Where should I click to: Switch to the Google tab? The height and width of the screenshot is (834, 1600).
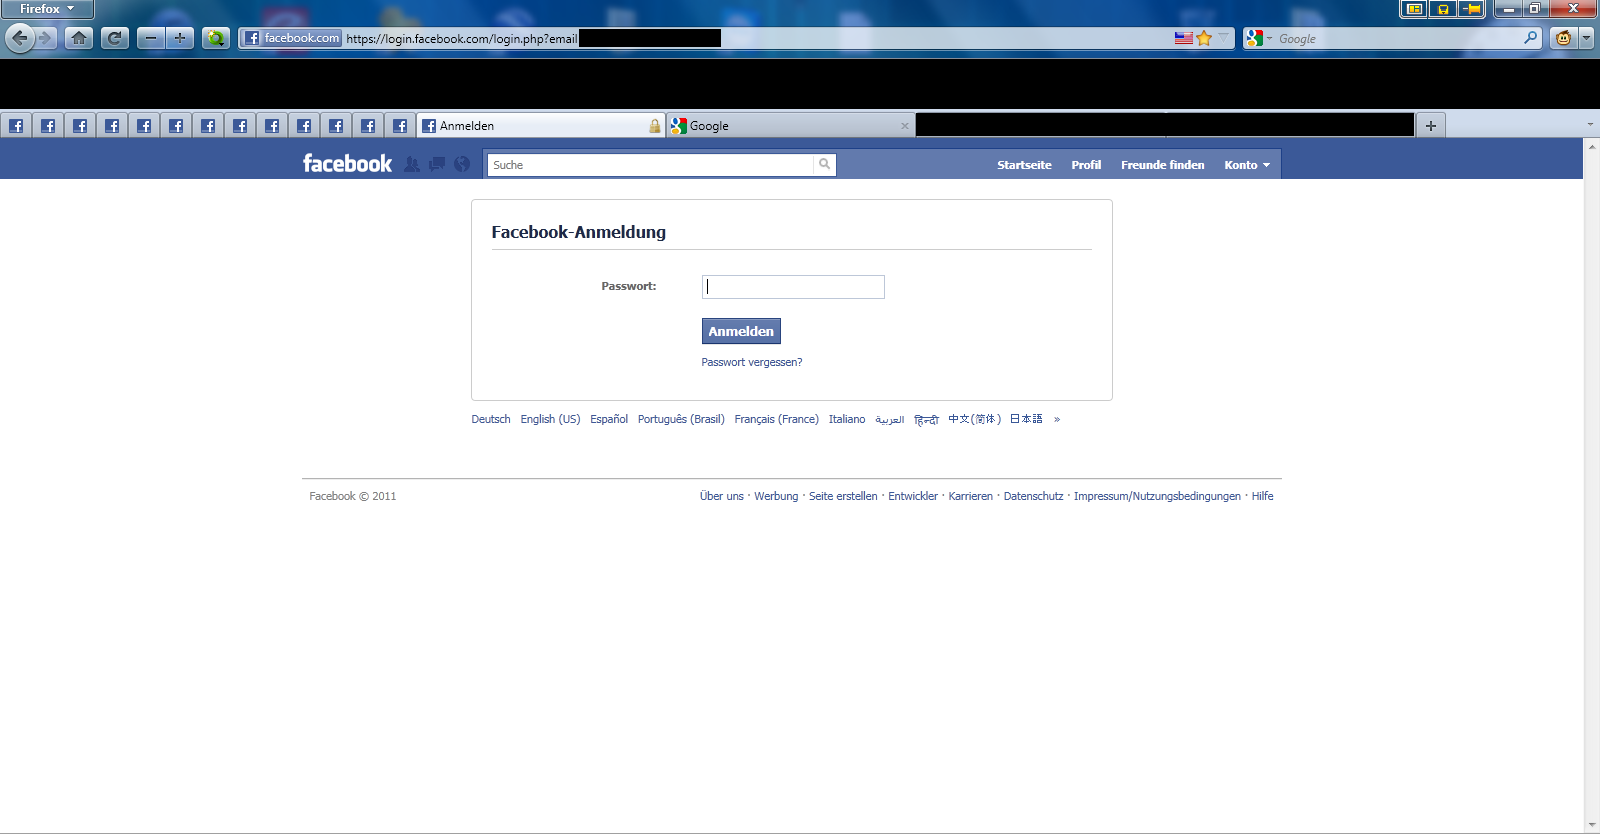click(x=791, y=126)
